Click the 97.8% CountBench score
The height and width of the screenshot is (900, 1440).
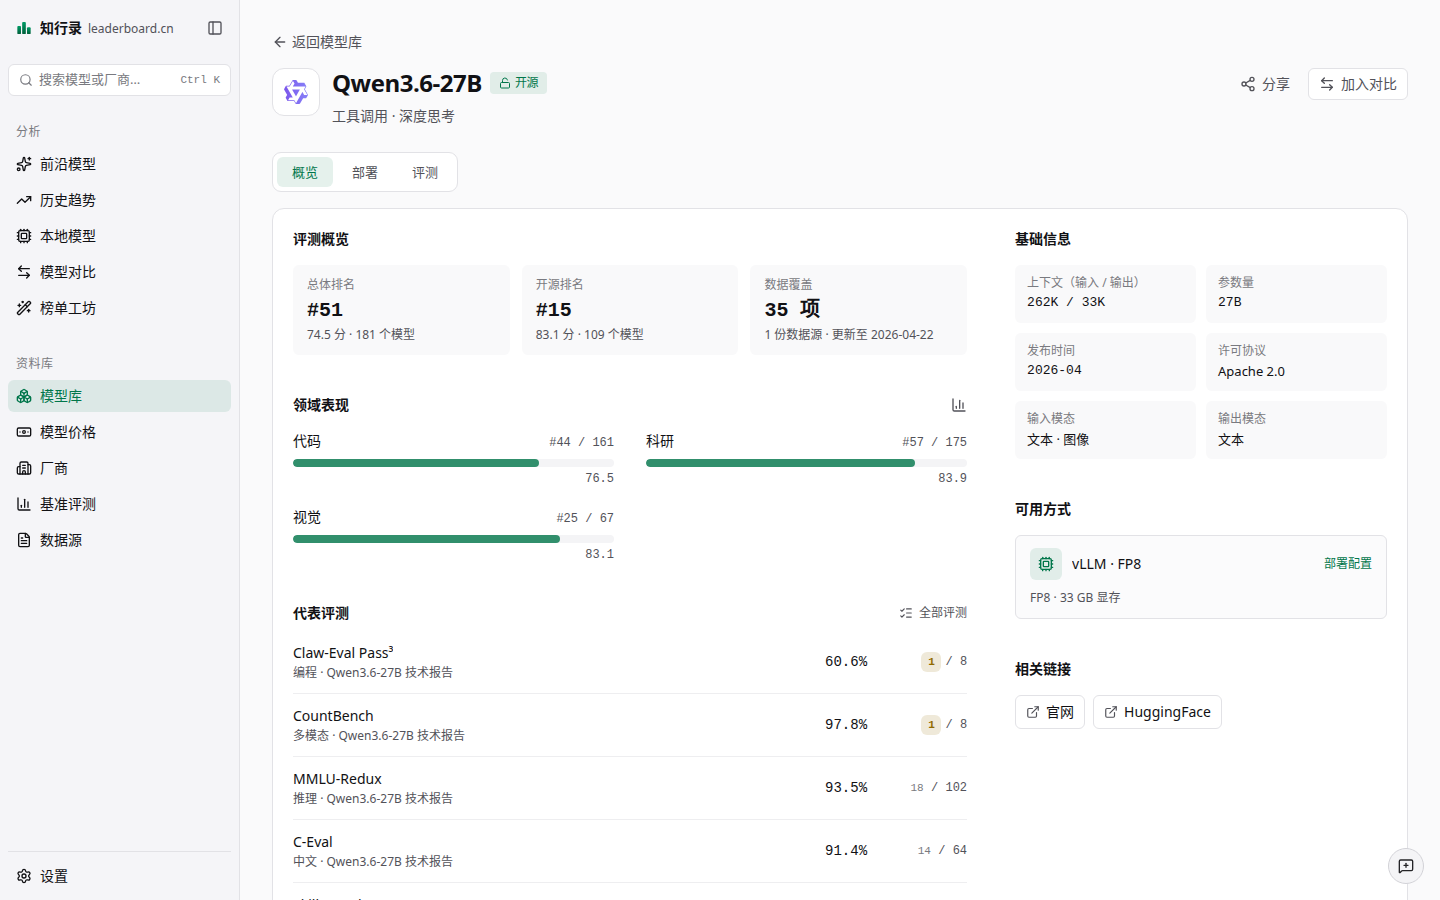846,724
